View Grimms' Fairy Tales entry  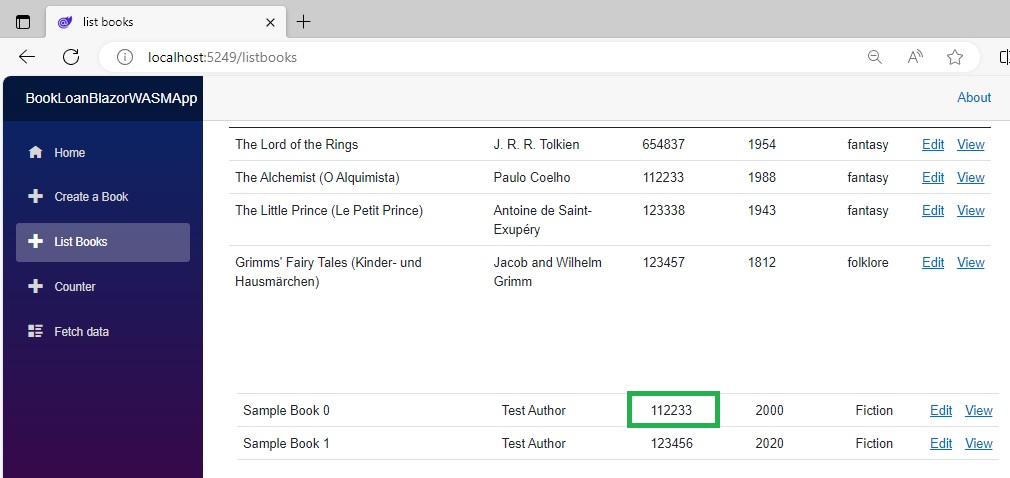(x=971, y=262)
